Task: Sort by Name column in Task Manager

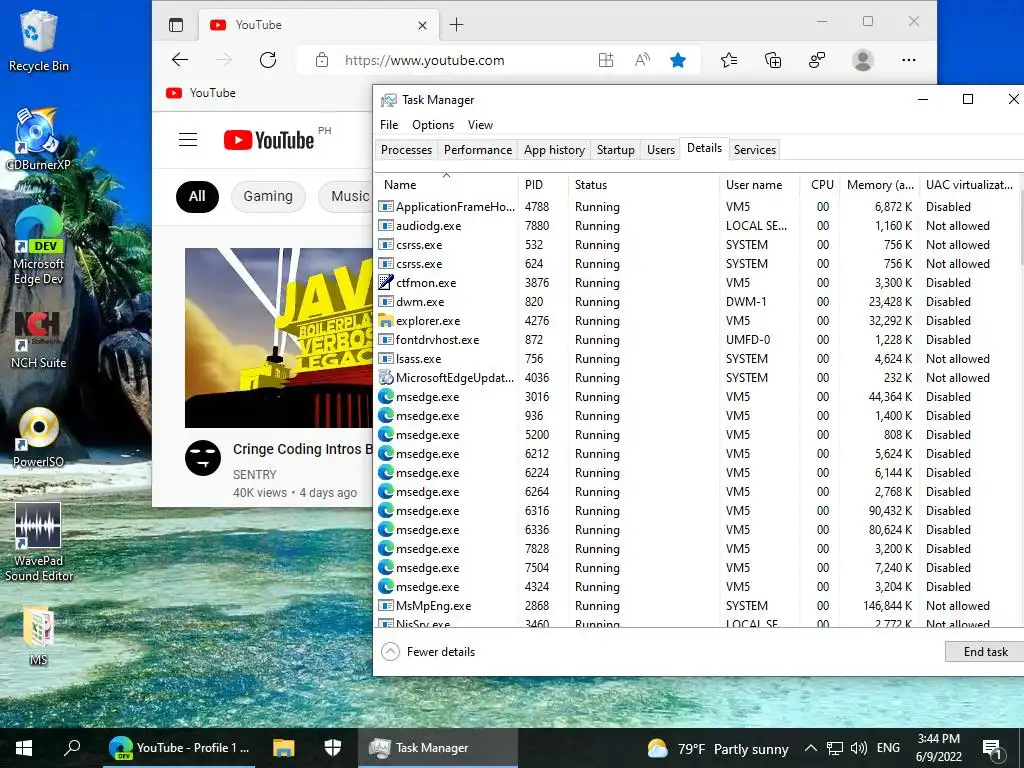Action: (x=448, y=185)
